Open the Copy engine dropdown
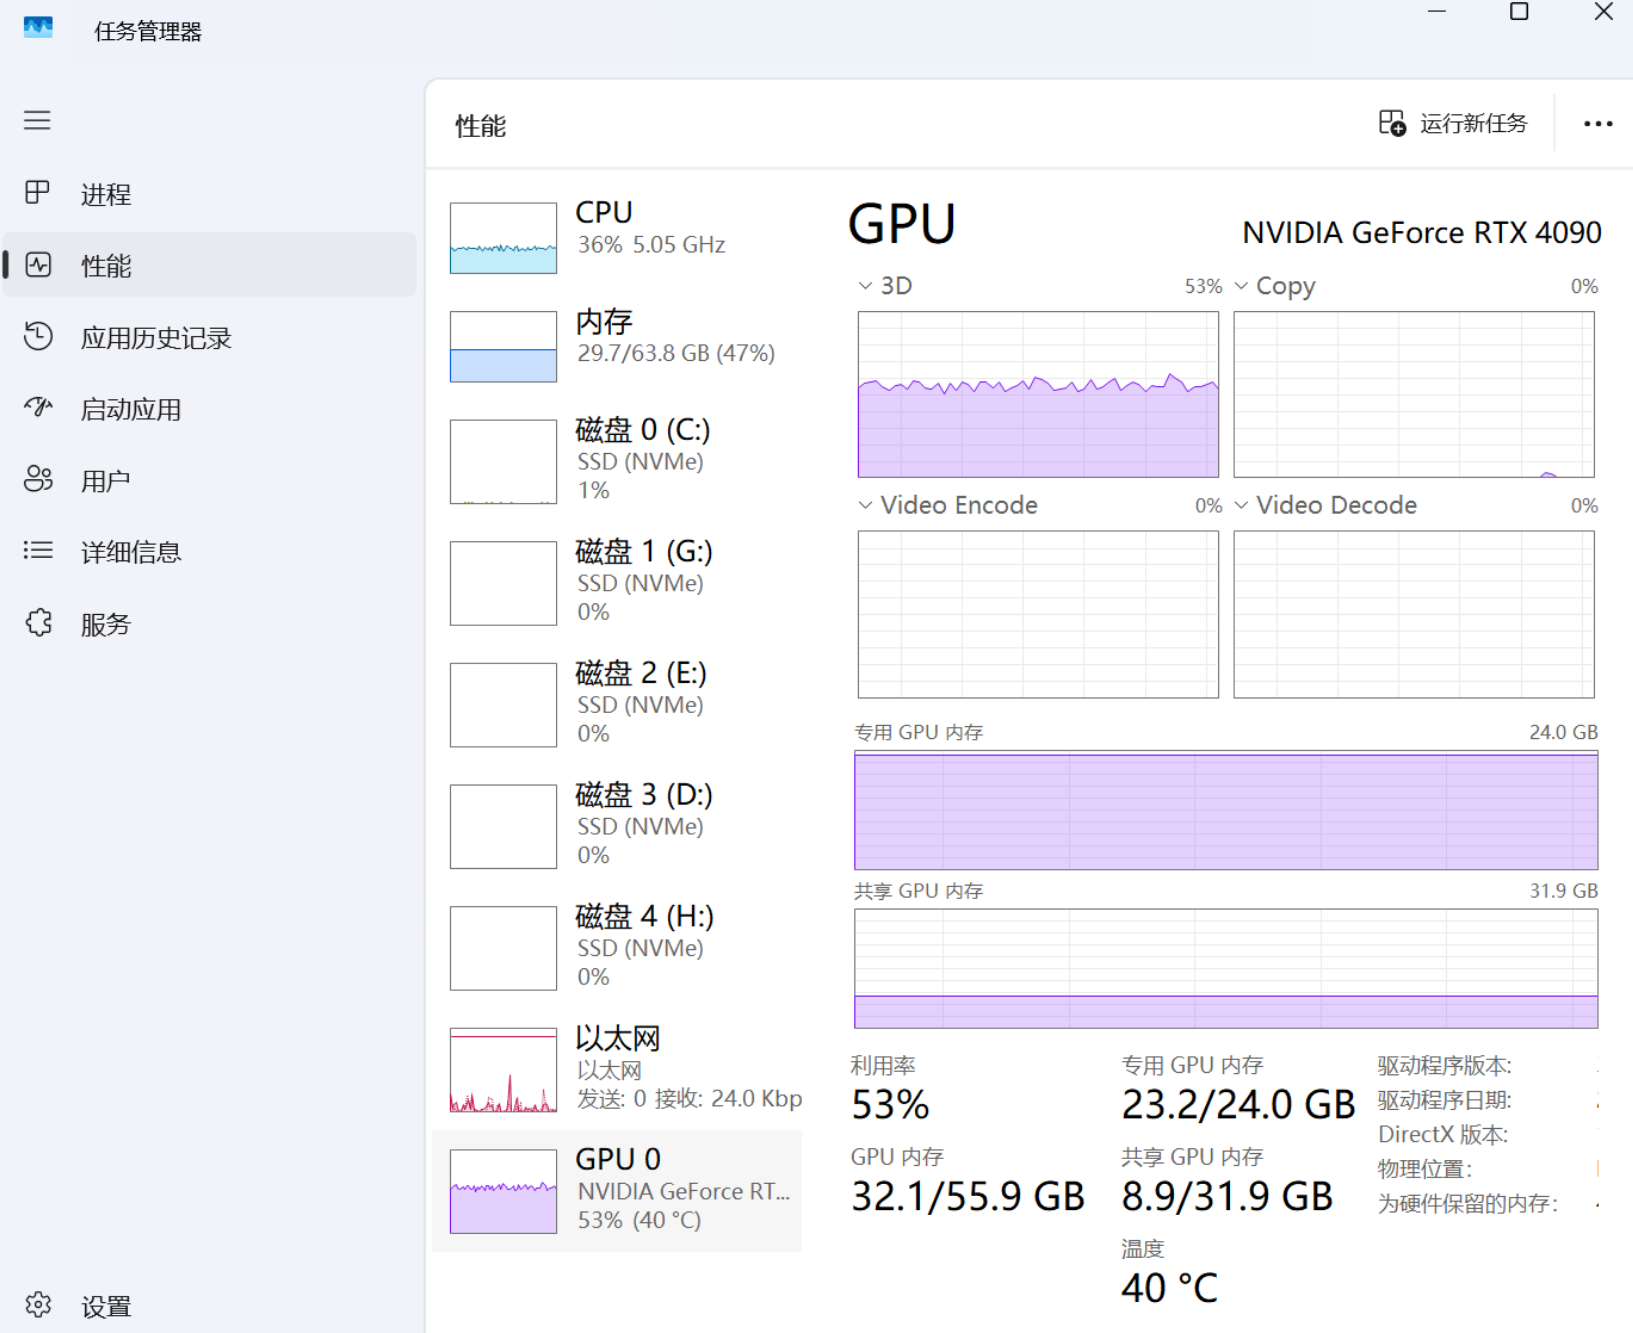The image size is (1633, 1333). point(1241,286)
